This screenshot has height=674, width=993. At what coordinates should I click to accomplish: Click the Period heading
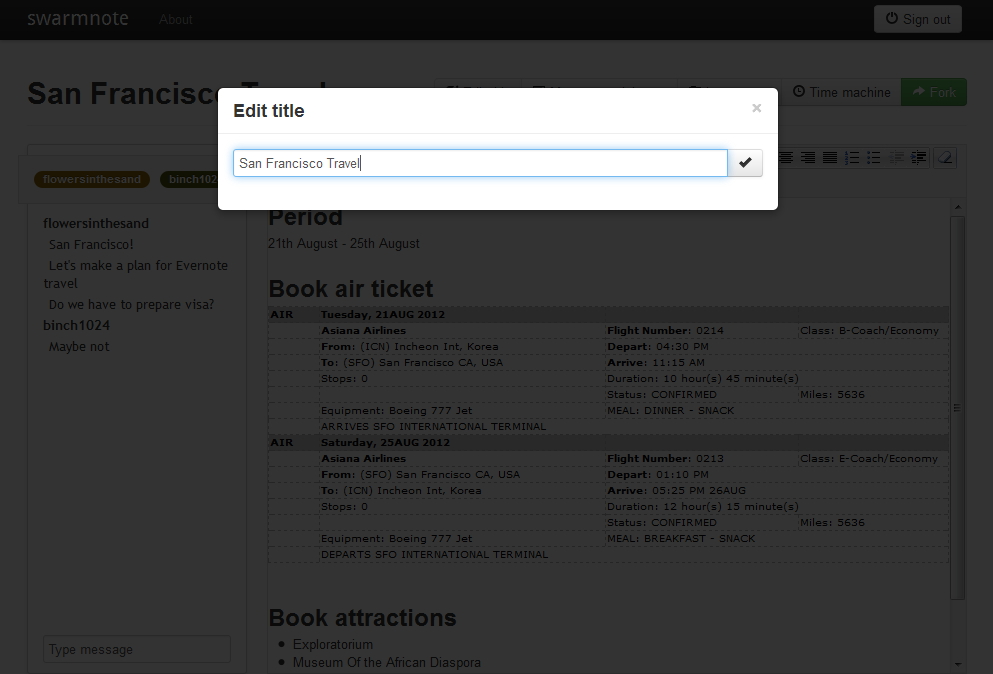[x=305, y=217]
